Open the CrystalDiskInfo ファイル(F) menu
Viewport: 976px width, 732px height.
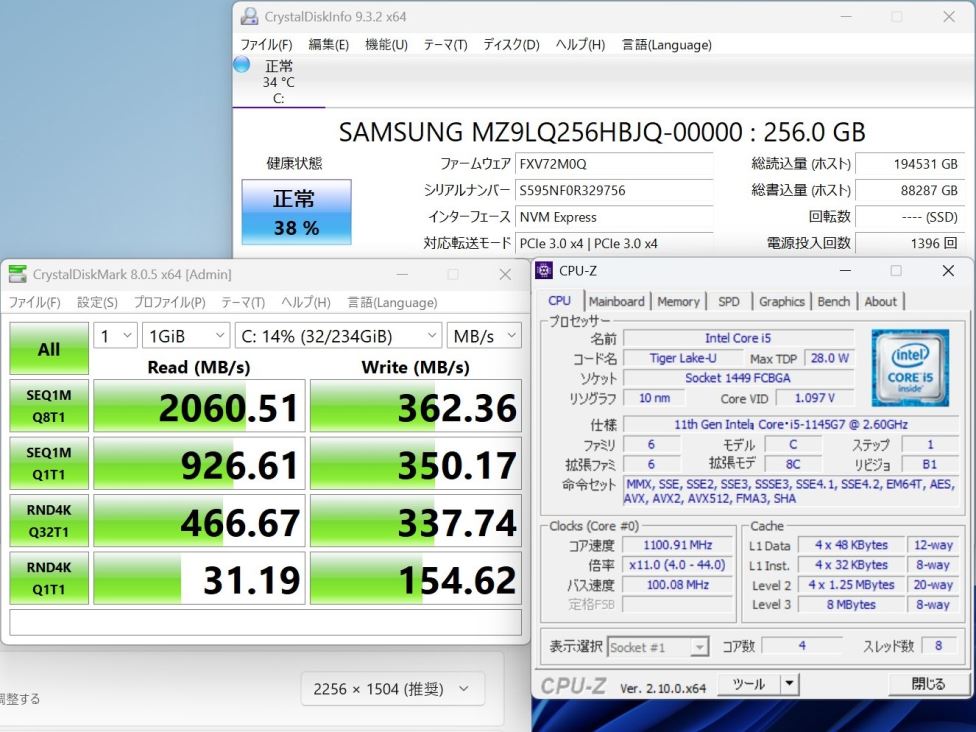266,45
